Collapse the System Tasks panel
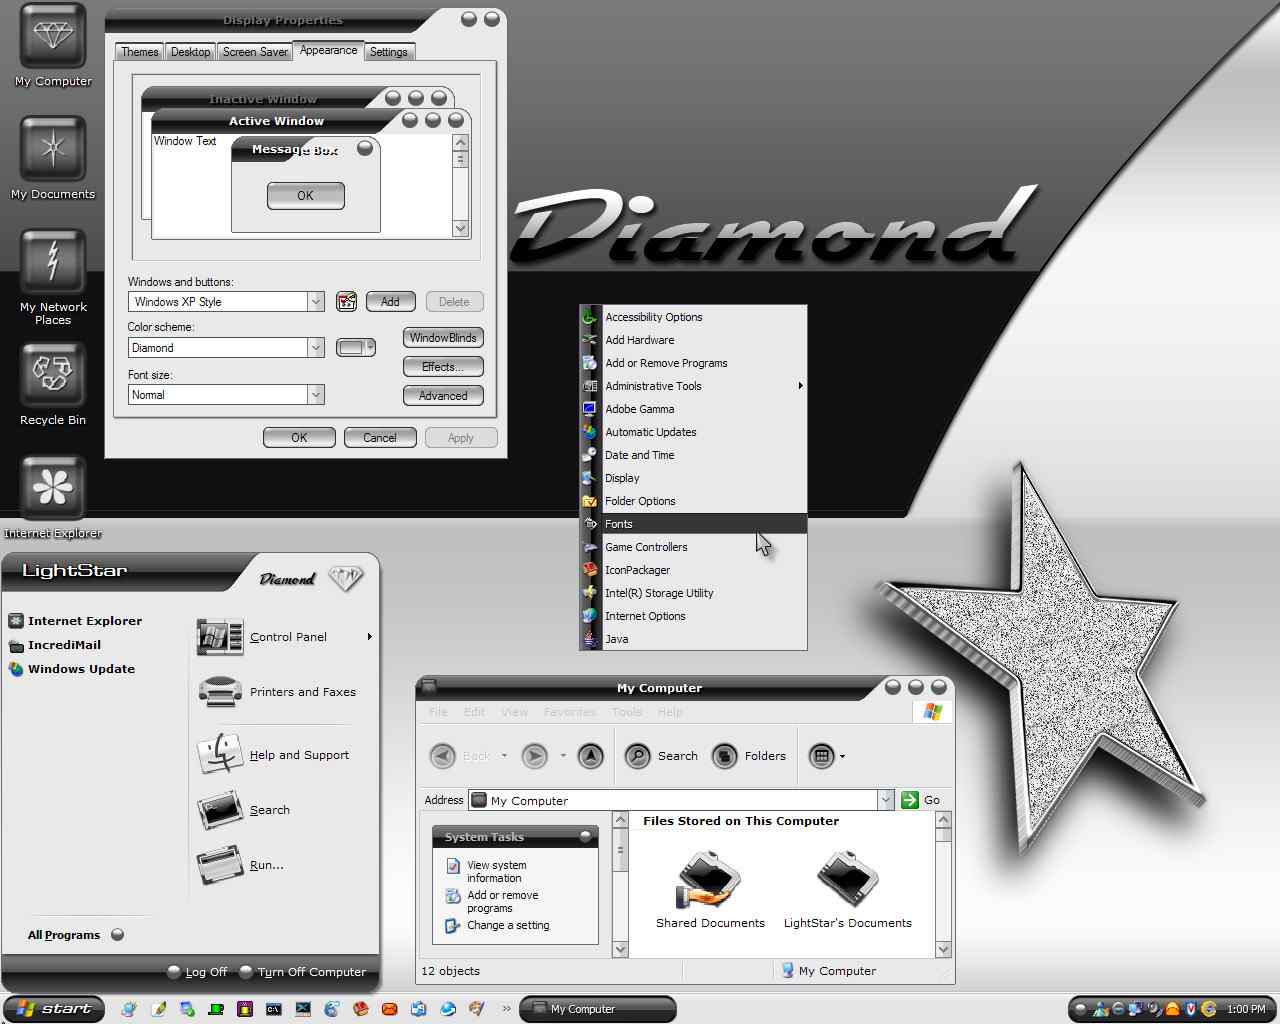Image resolution: width=1280 pixels, height=1024 pixels. pyautogui.click(x=585, y=836)
